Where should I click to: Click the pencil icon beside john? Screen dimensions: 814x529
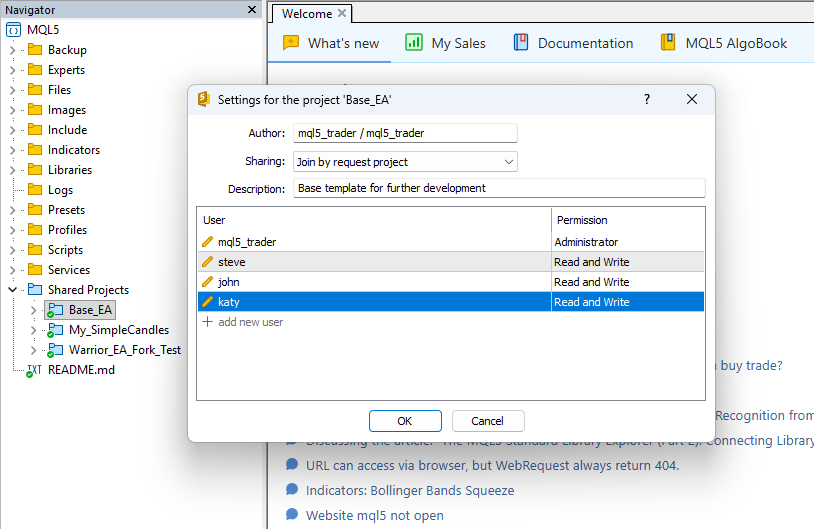click(208, 282)
